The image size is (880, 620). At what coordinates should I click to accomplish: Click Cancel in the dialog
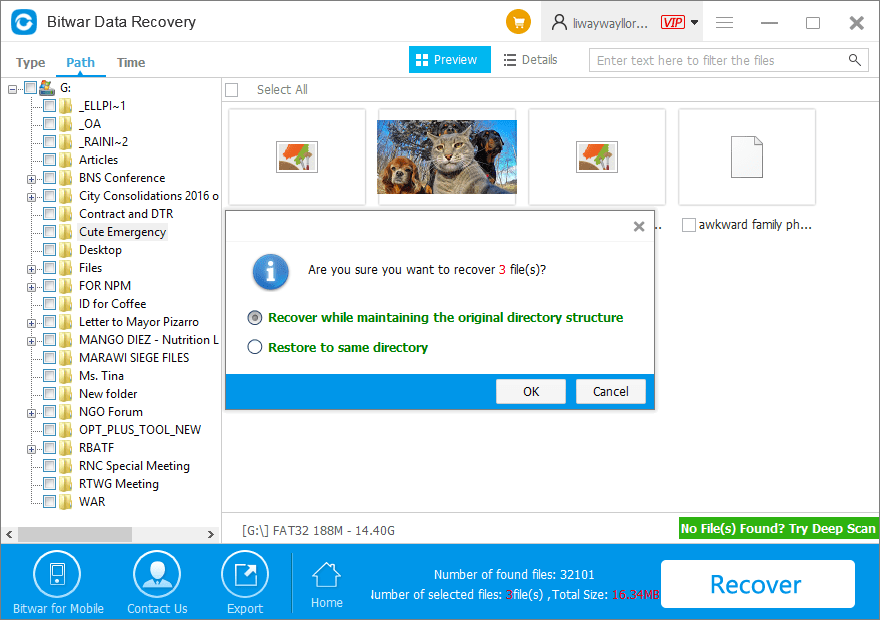point(610,391)
